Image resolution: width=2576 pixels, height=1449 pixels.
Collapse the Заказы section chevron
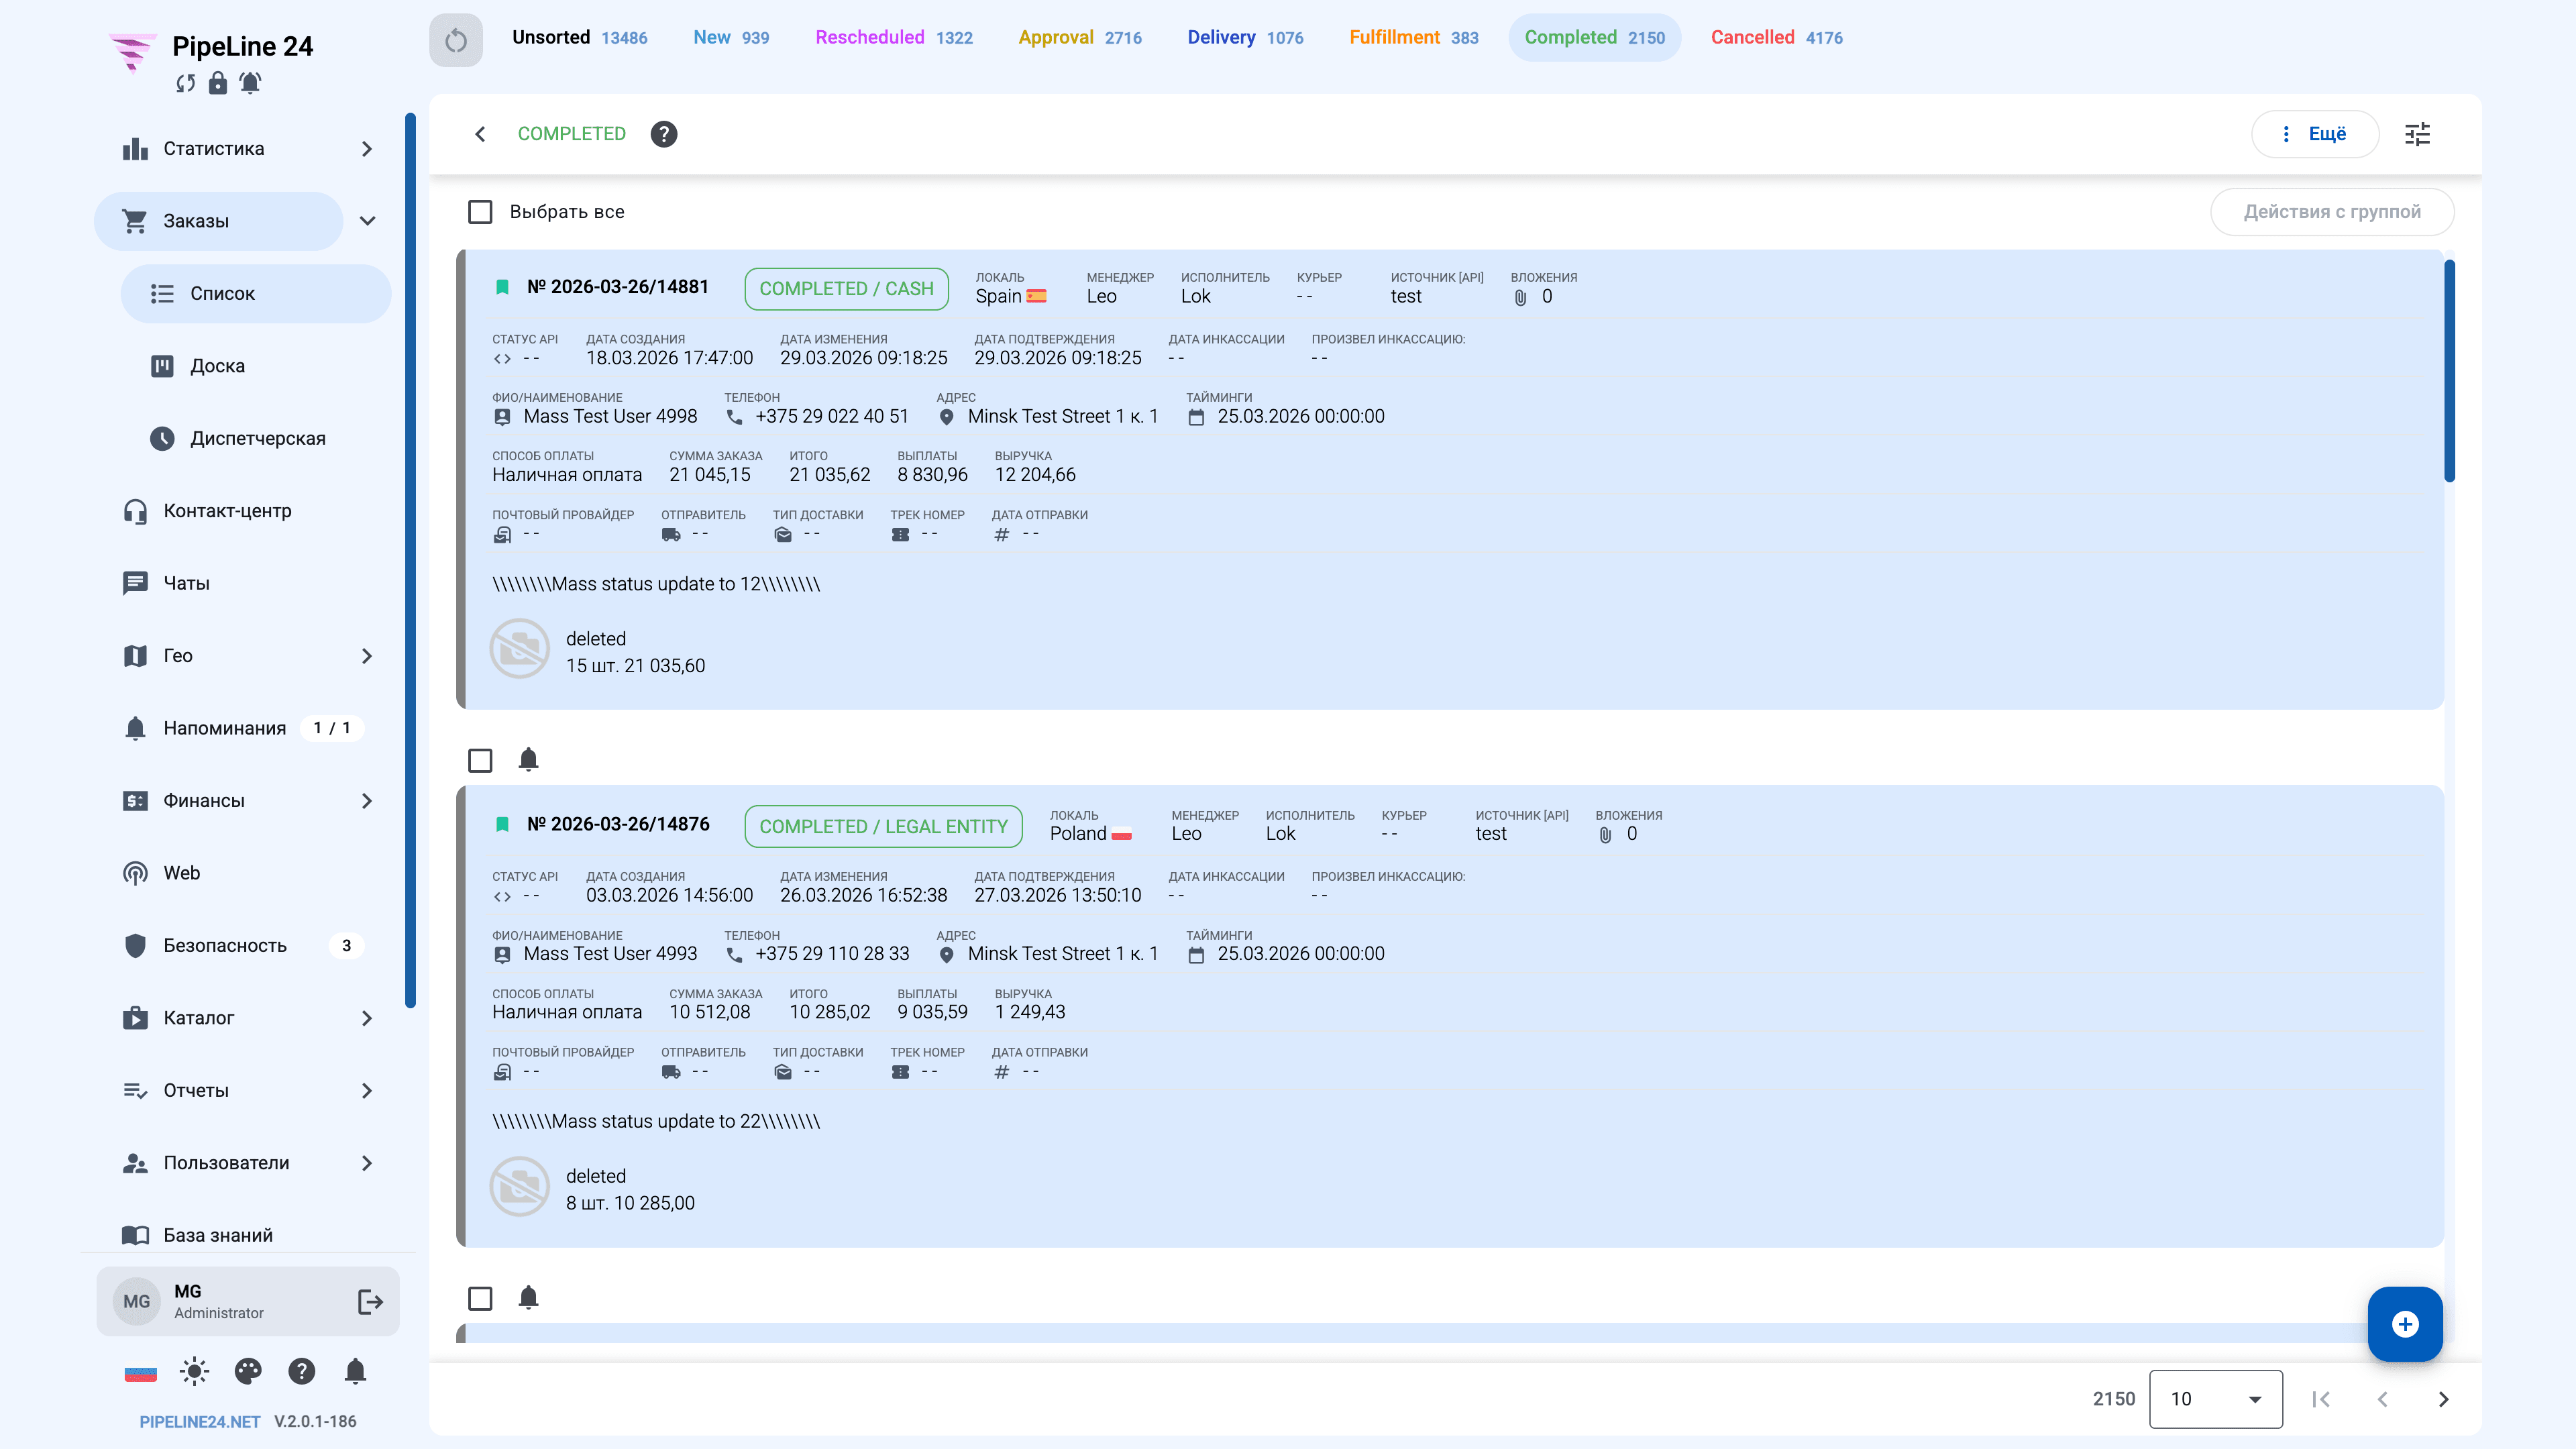point(368,221)
